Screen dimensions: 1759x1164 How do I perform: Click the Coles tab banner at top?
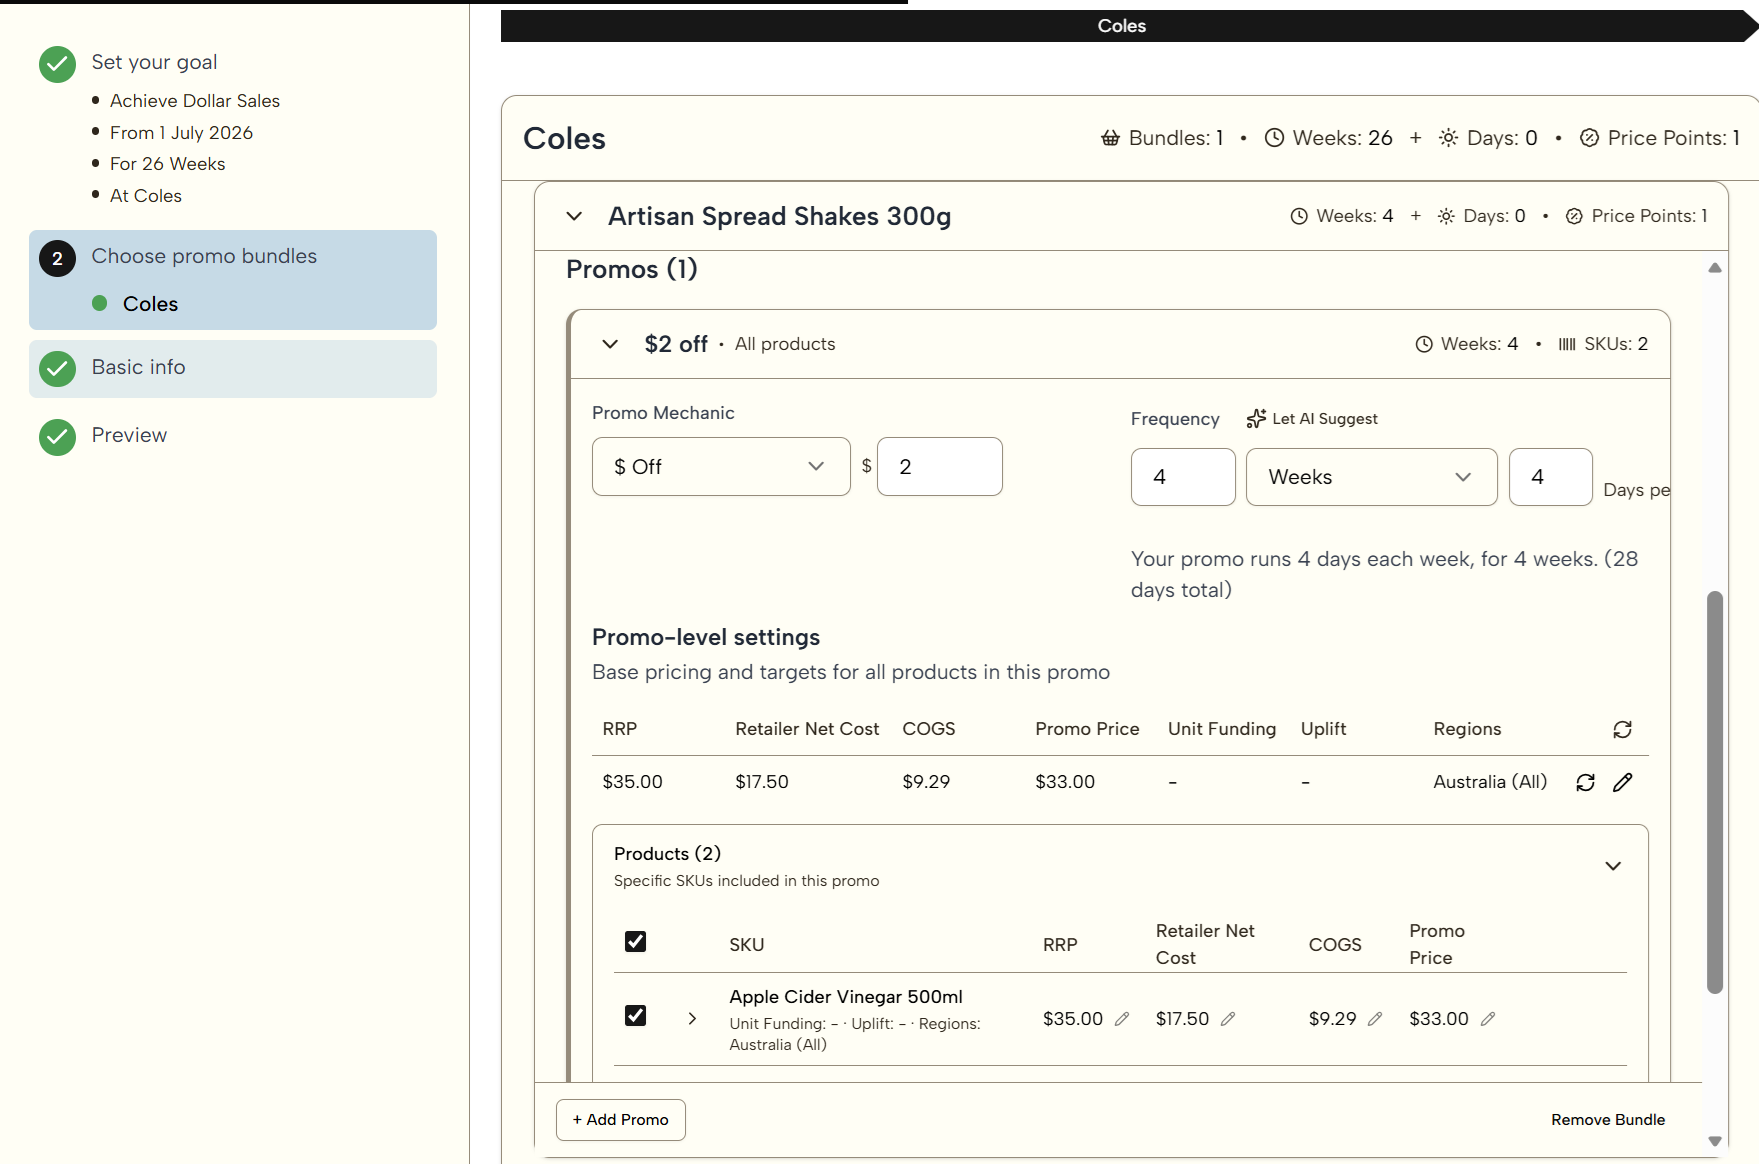click(x=1122, y=26)
